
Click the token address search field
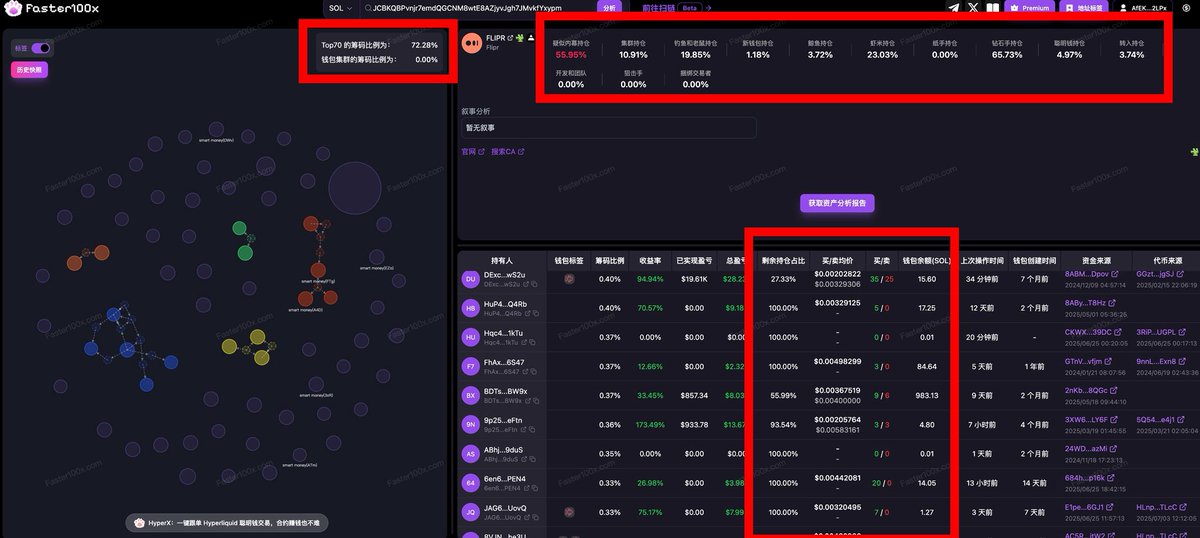476,8
